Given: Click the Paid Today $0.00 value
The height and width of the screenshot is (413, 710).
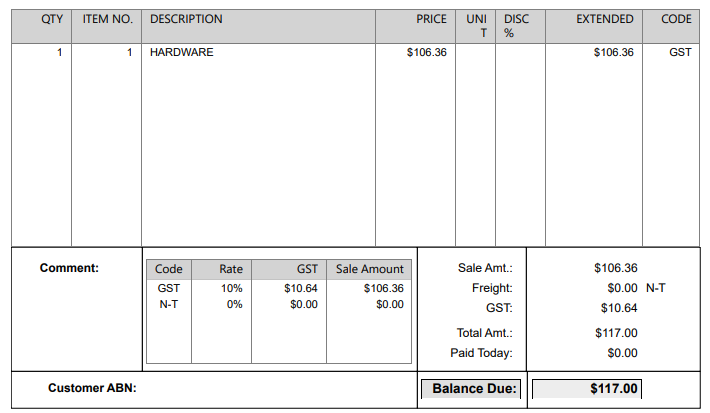Looking at the screenshot, I should coord(622,353).
